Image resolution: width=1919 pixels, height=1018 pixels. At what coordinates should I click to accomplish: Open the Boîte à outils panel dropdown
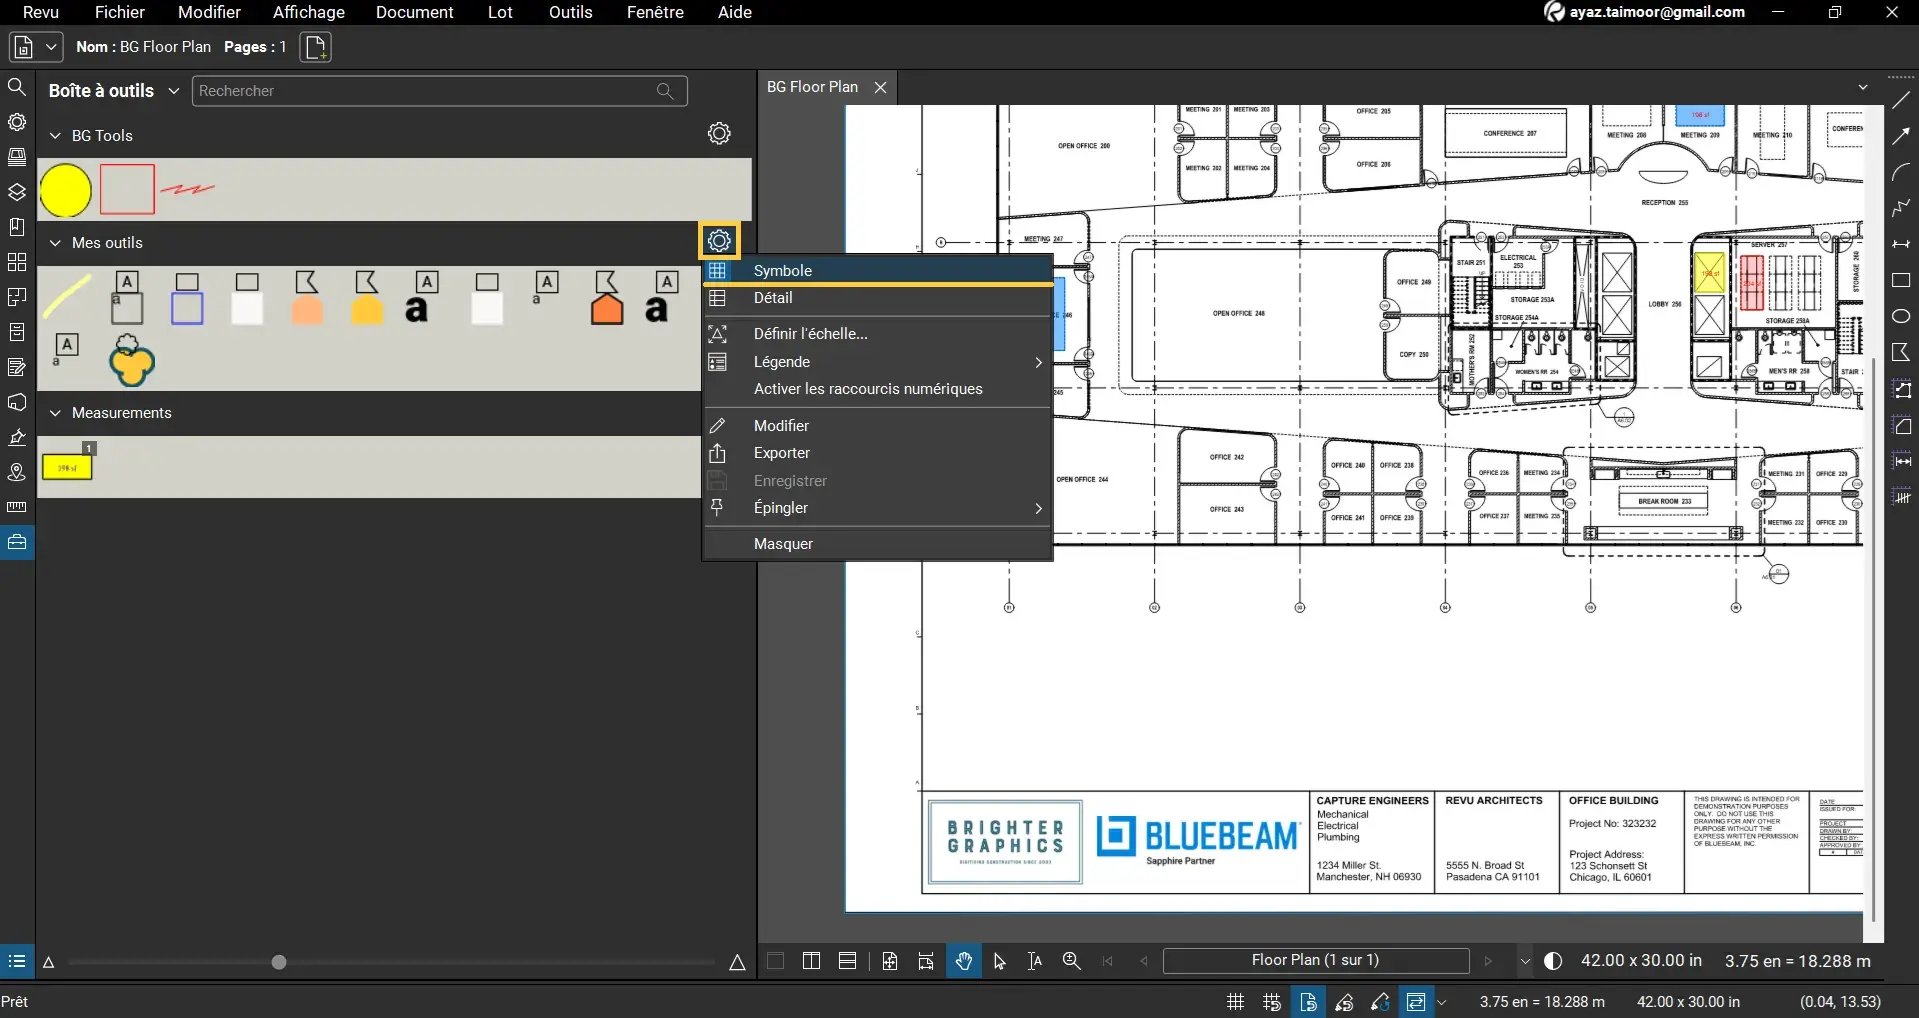coord(174,90)
